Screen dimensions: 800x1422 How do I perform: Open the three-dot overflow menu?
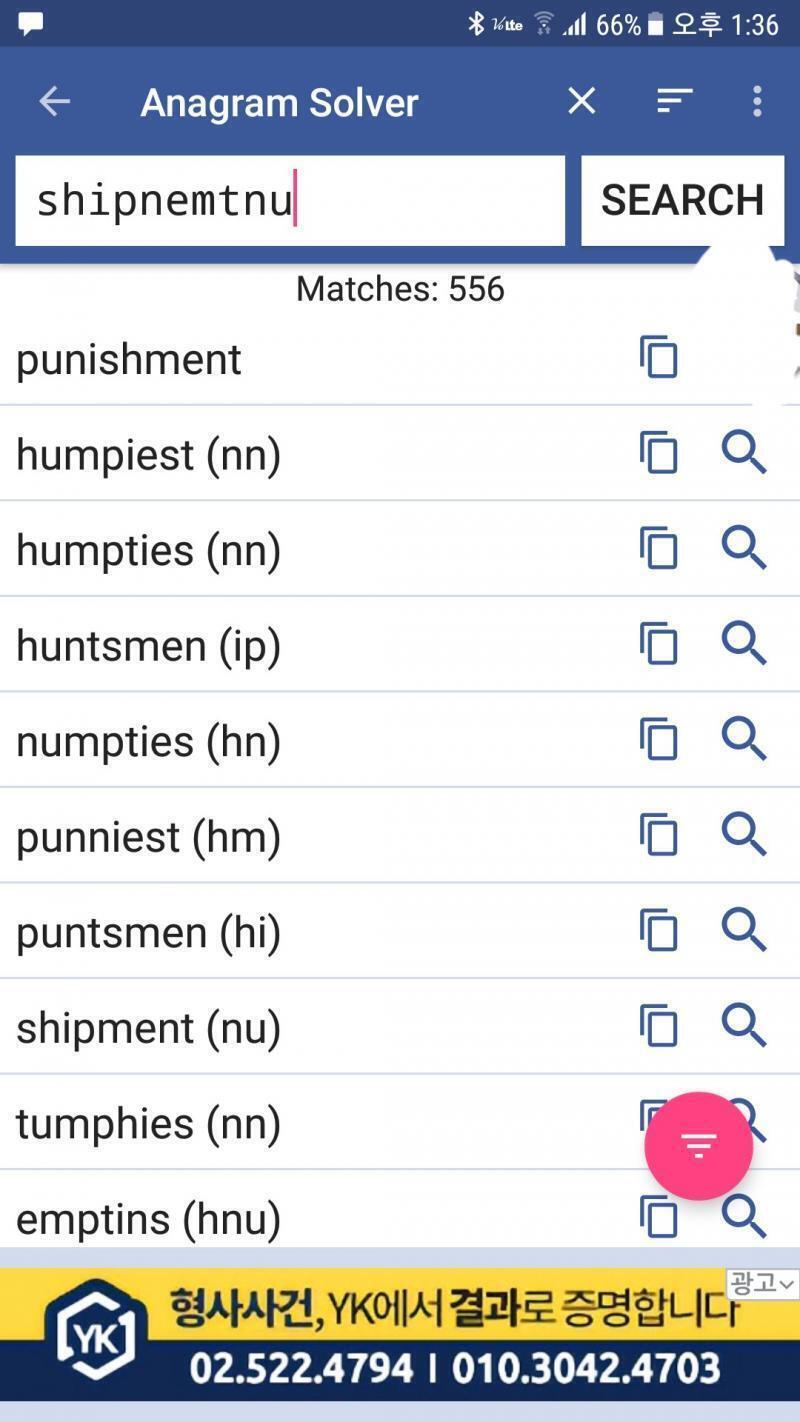pos(757,101)
